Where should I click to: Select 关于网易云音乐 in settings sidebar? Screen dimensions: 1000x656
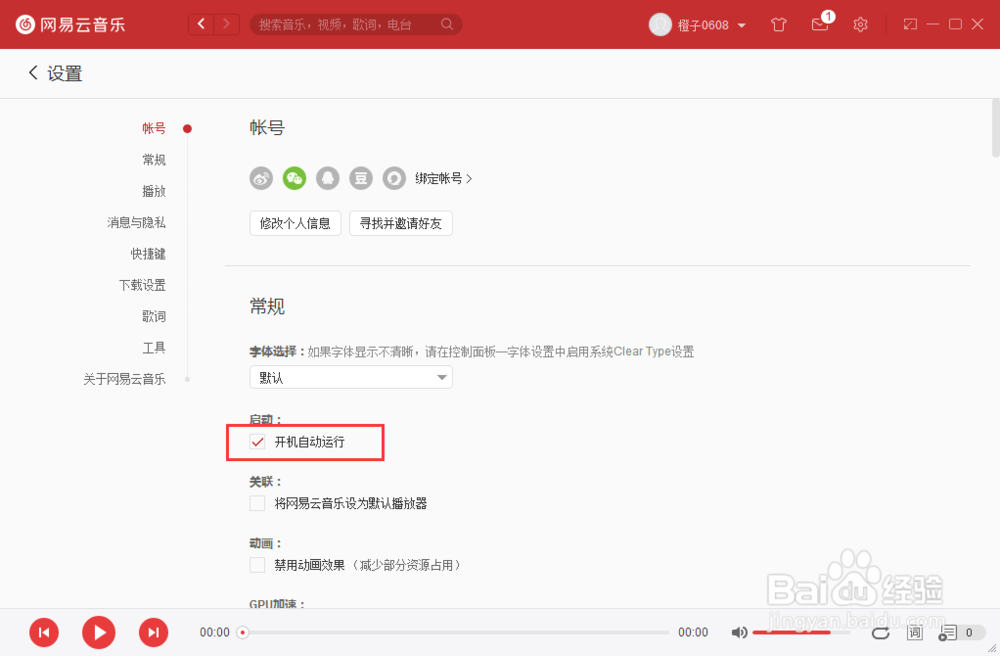124,379
